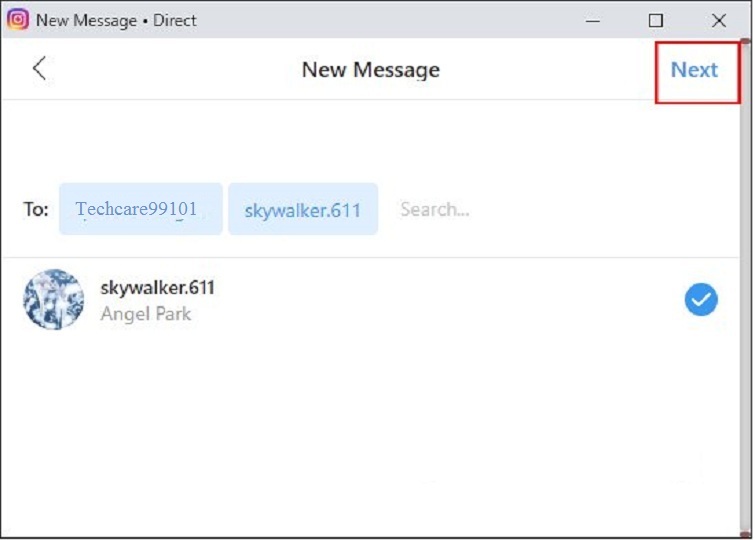Open skywalker.611 profile picture thumbnail

54,299
